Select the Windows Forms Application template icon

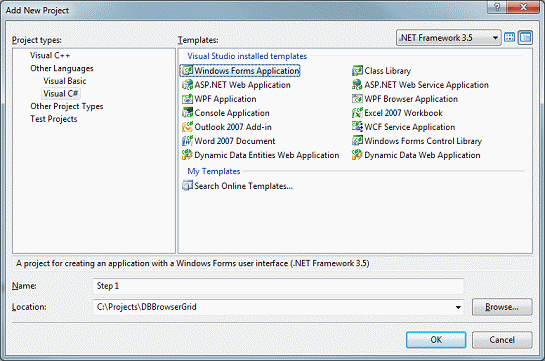click(x=187, y=71)
